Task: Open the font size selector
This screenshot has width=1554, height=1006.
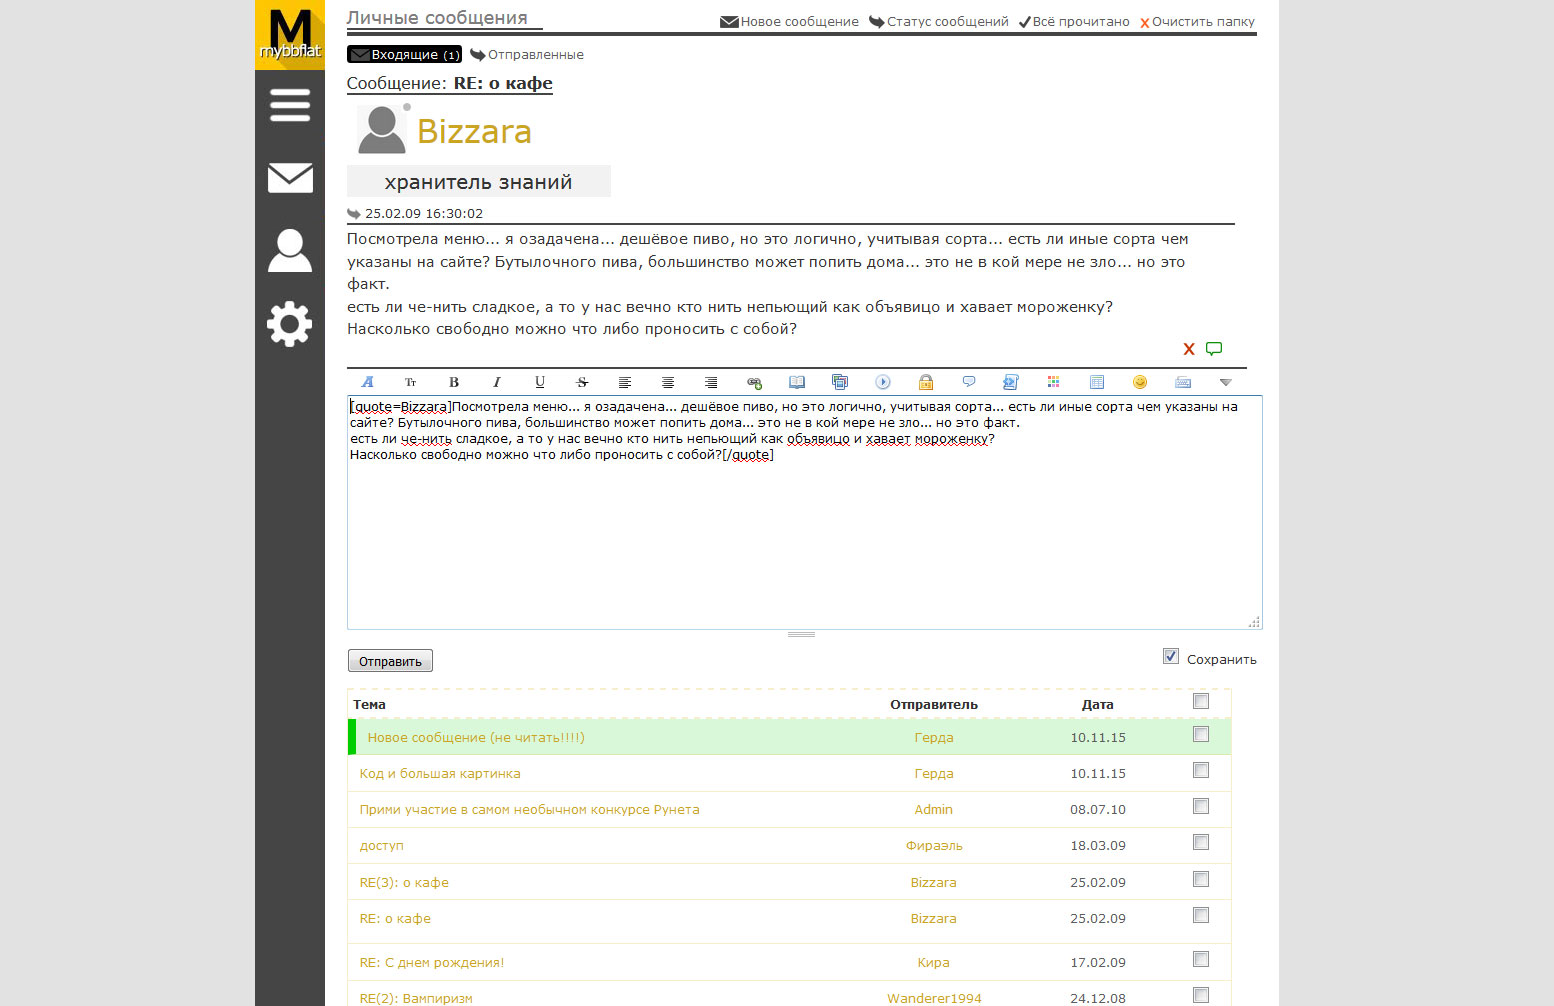Action: (x=411, y=382)
